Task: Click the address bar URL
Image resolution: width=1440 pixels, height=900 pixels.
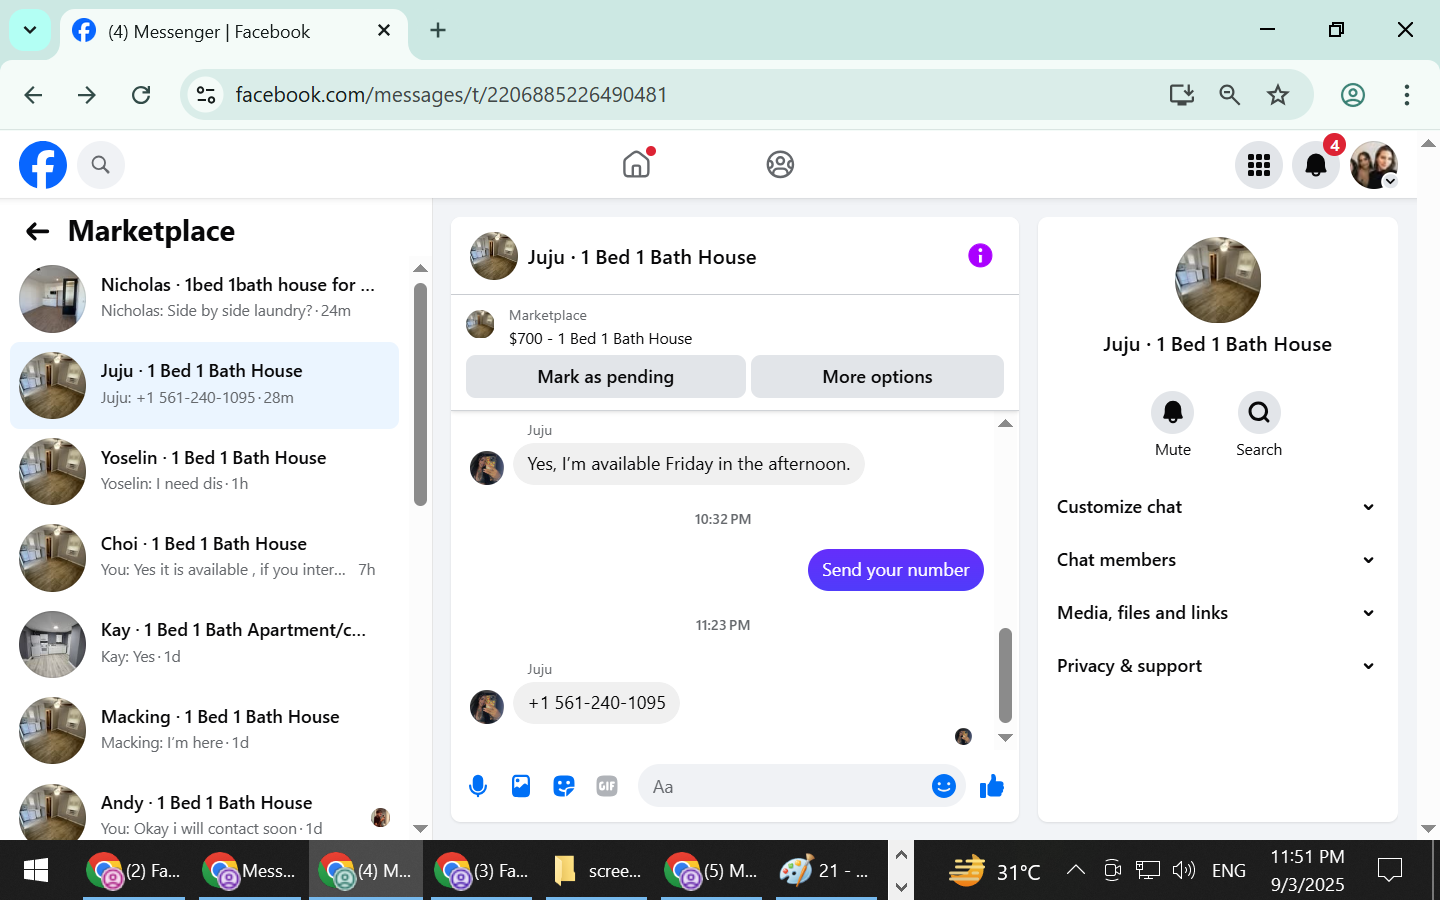Action: (x=451, y=95)
